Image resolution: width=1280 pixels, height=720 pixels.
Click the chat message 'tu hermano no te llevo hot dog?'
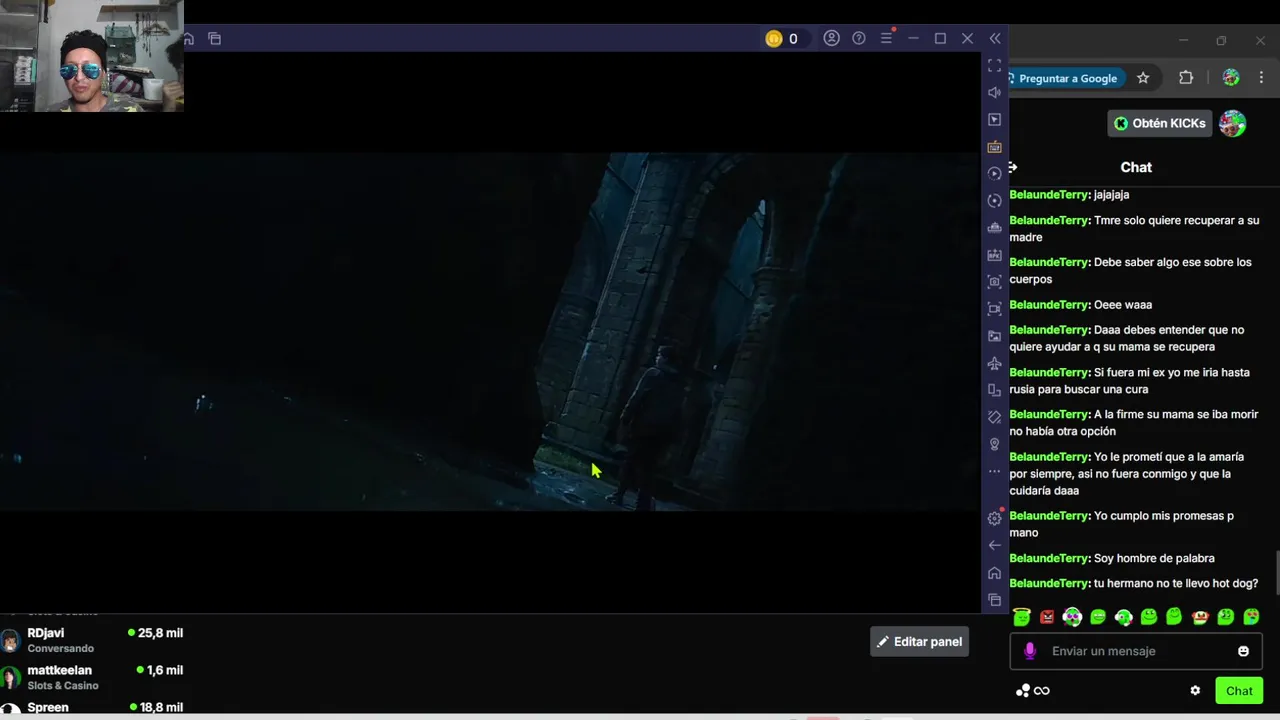click(1176, 583)
